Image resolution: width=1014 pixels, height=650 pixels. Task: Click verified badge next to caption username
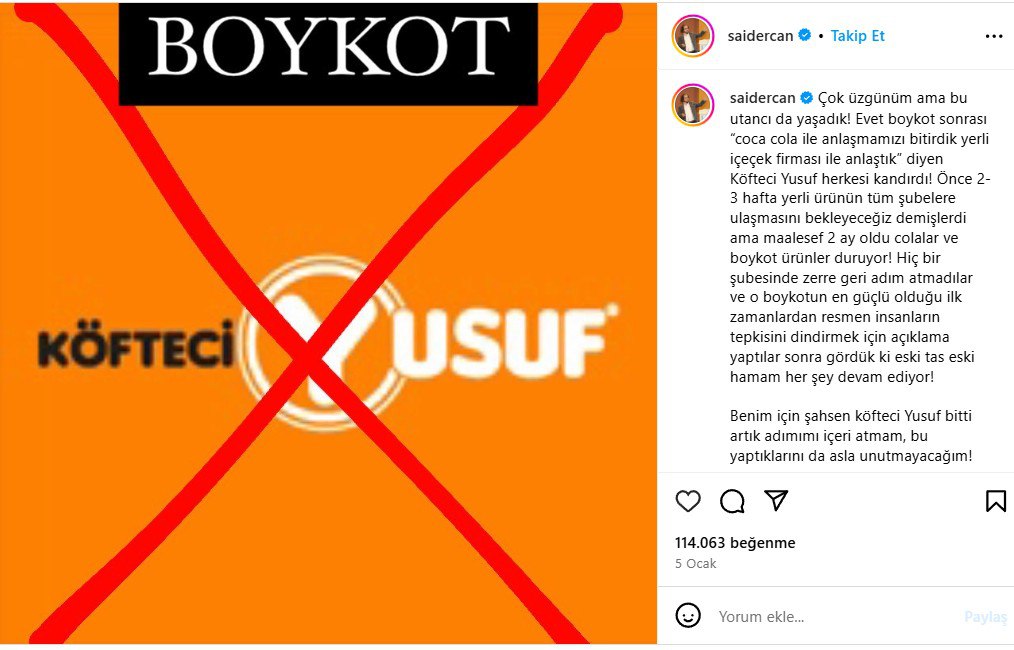(806, 98)
